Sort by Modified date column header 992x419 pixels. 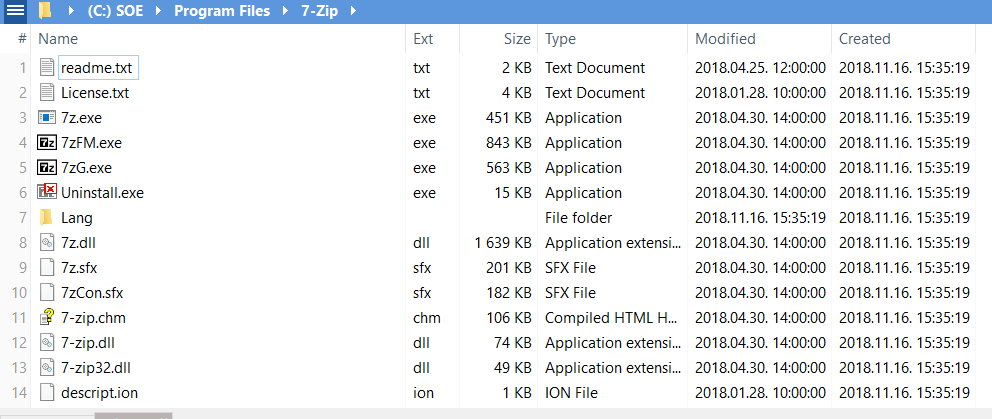(725, 39)
